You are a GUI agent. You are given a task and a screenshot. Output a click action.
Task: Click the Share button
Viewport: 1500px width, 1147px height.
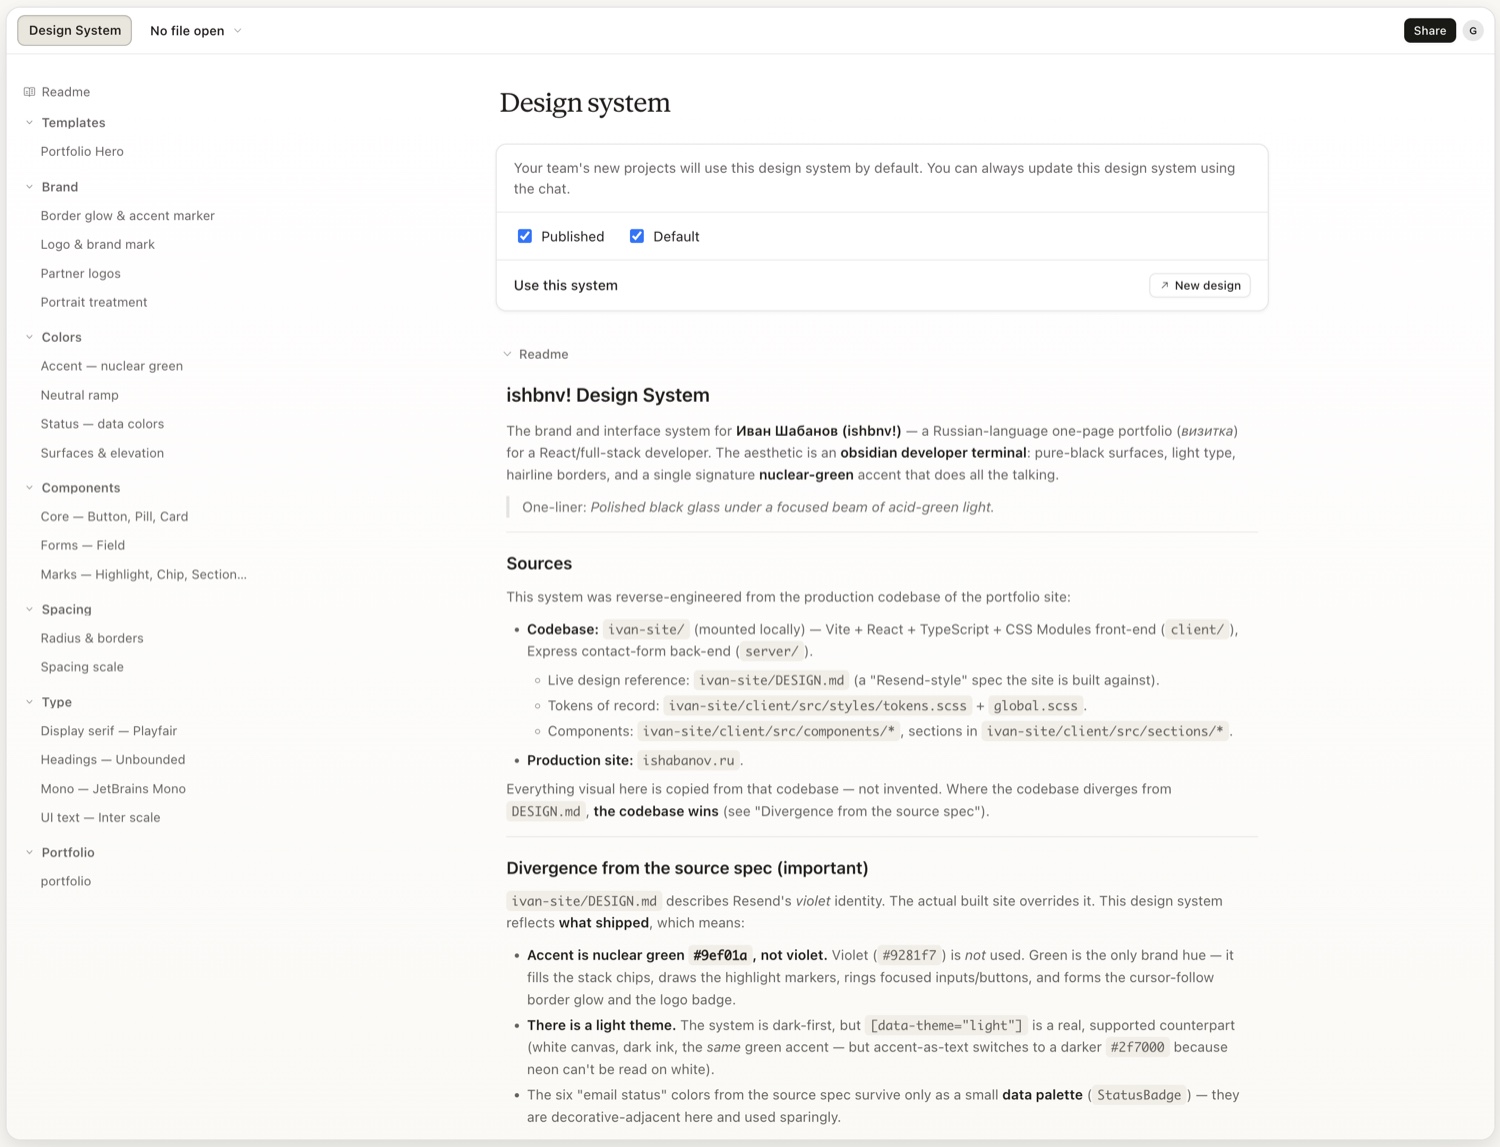click(1430, 31)
